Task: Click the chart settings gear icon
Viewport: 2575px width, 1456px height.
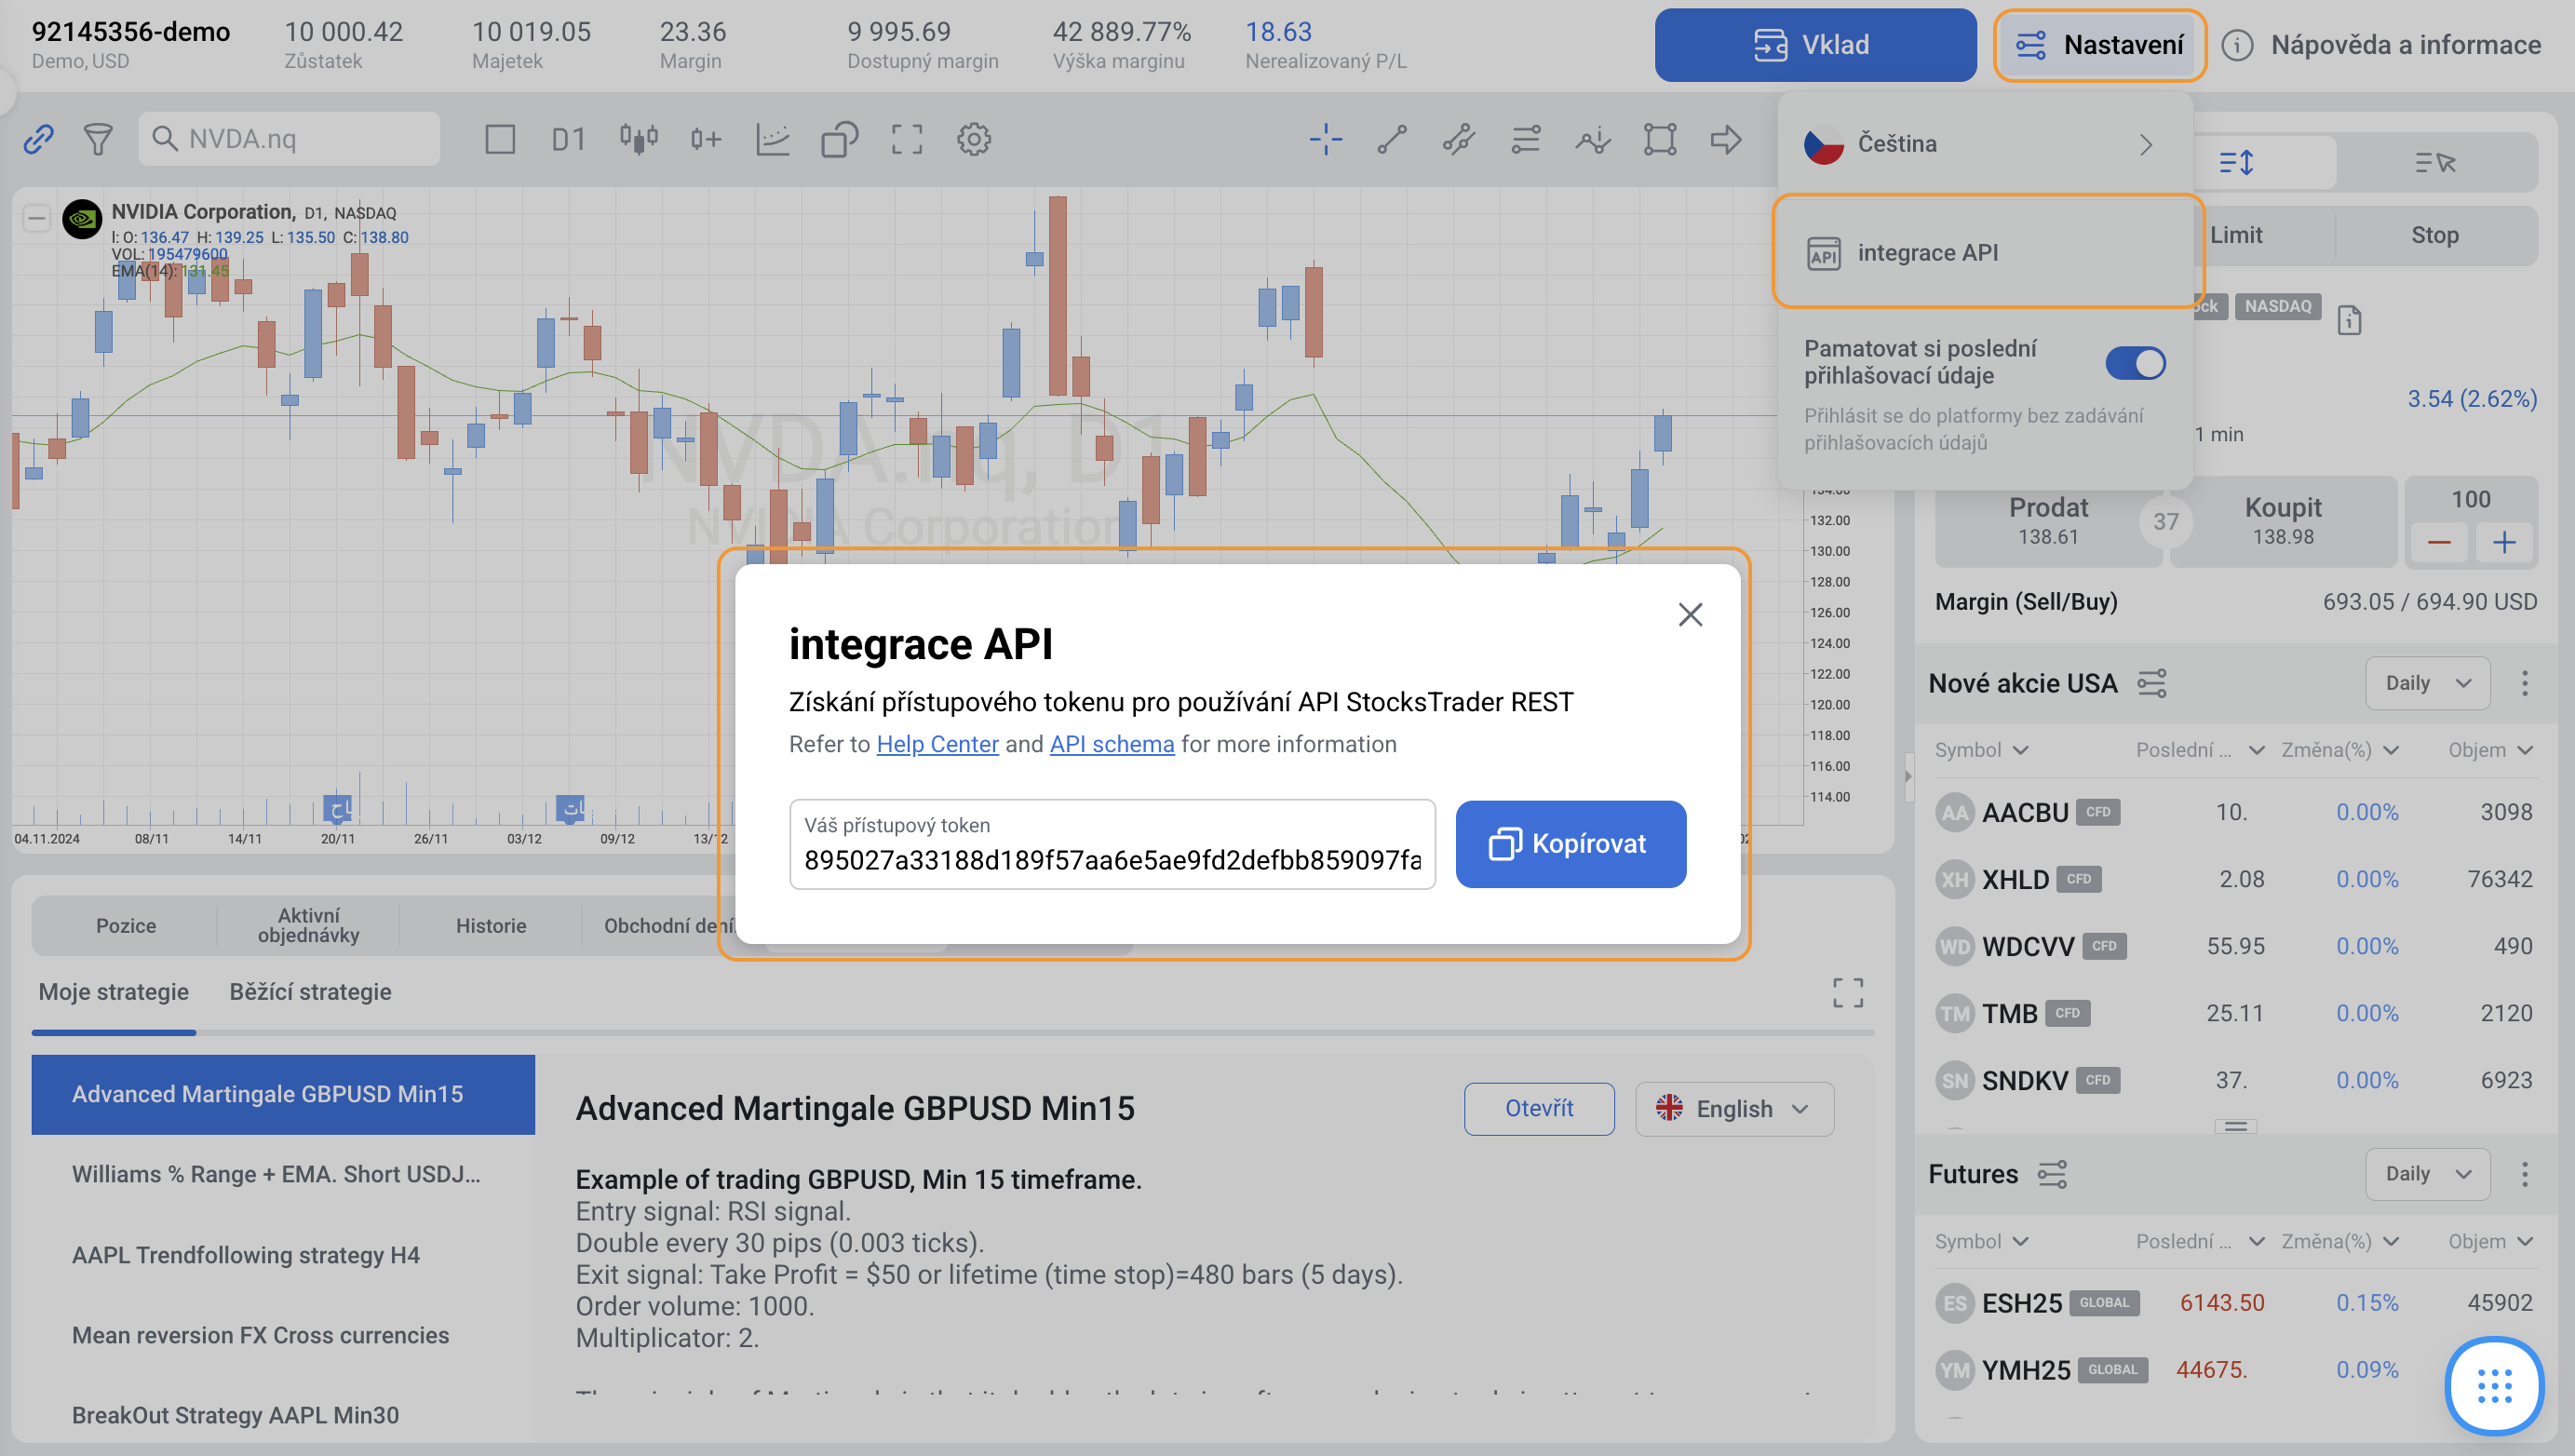Action: click(x=973, y=139)
